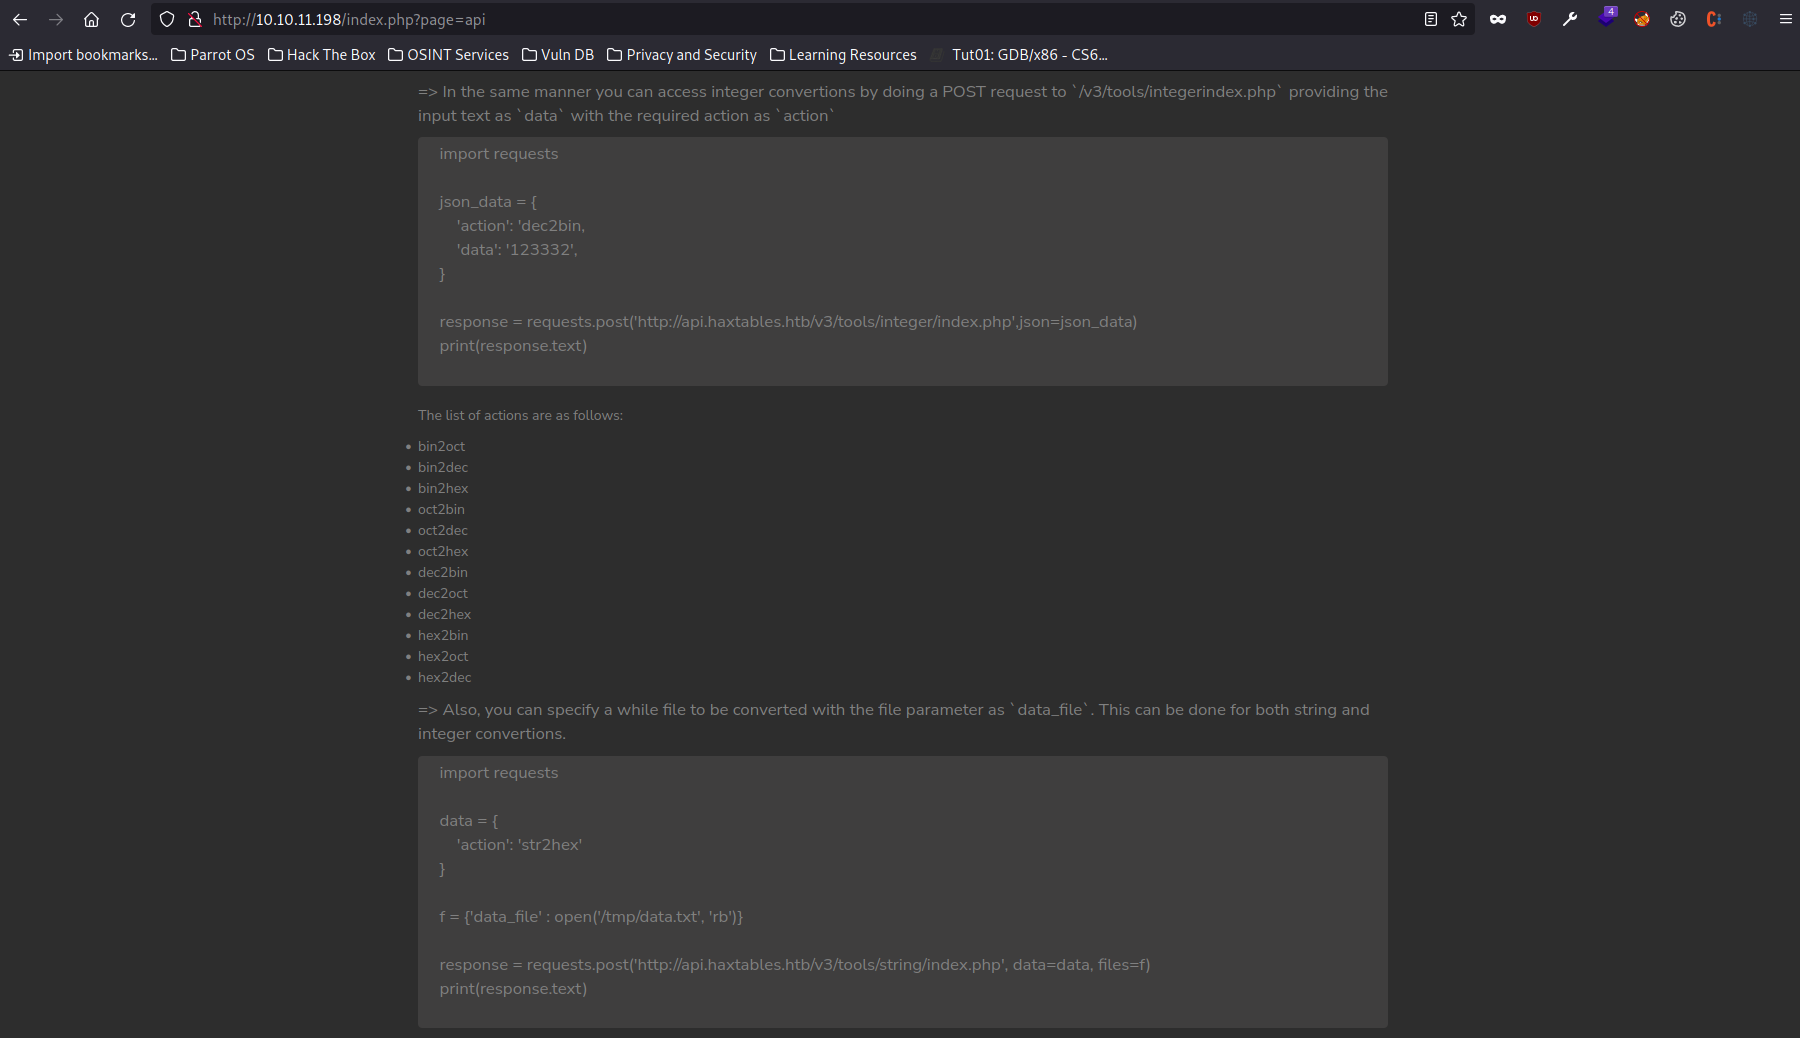Click the globe extension icon
1800x1038 pixels.
click(x=1751, y=19)
